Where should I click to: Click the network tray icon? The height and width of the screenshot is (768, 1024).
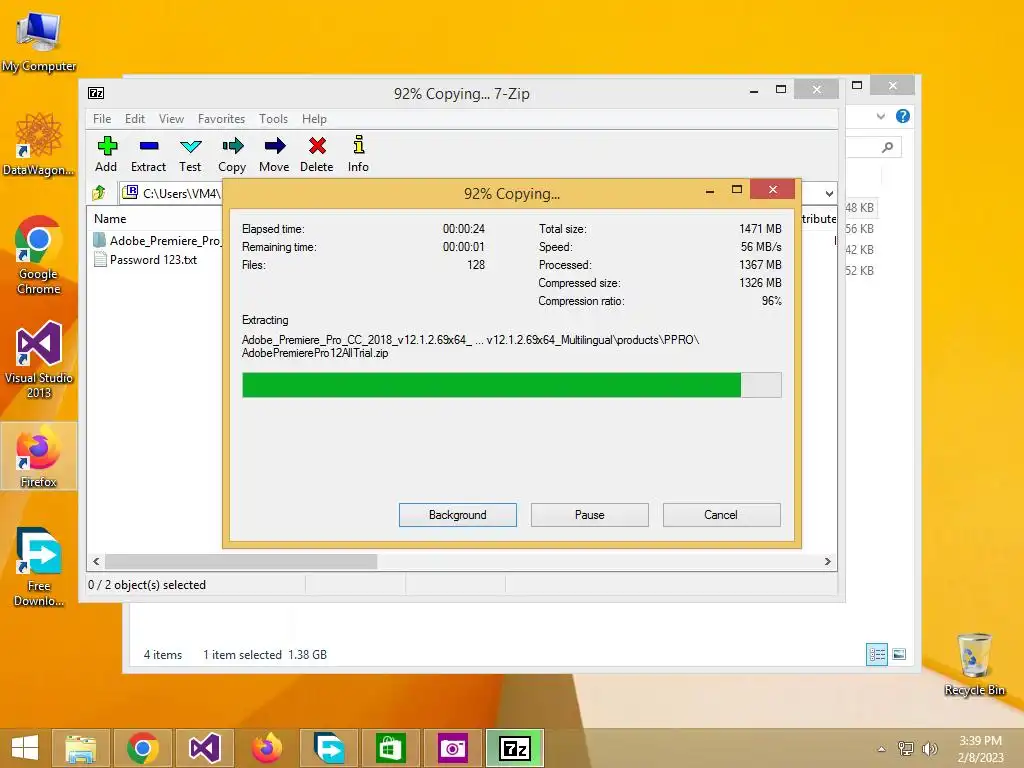tap(906, 749)
